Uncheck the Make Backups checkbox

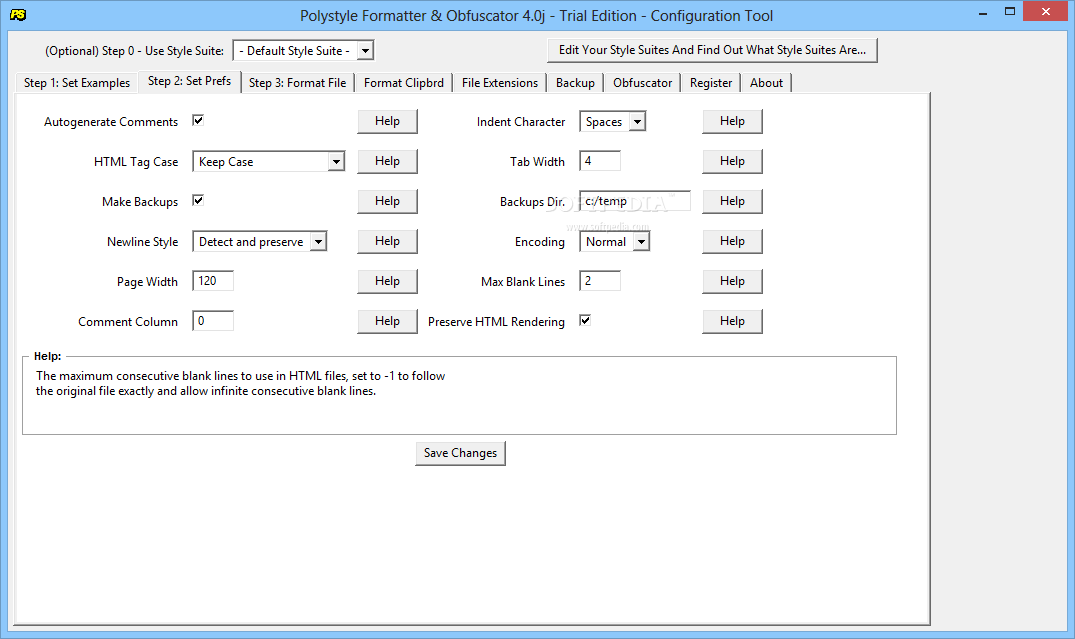pyautogui.click(x=198, y=201)
